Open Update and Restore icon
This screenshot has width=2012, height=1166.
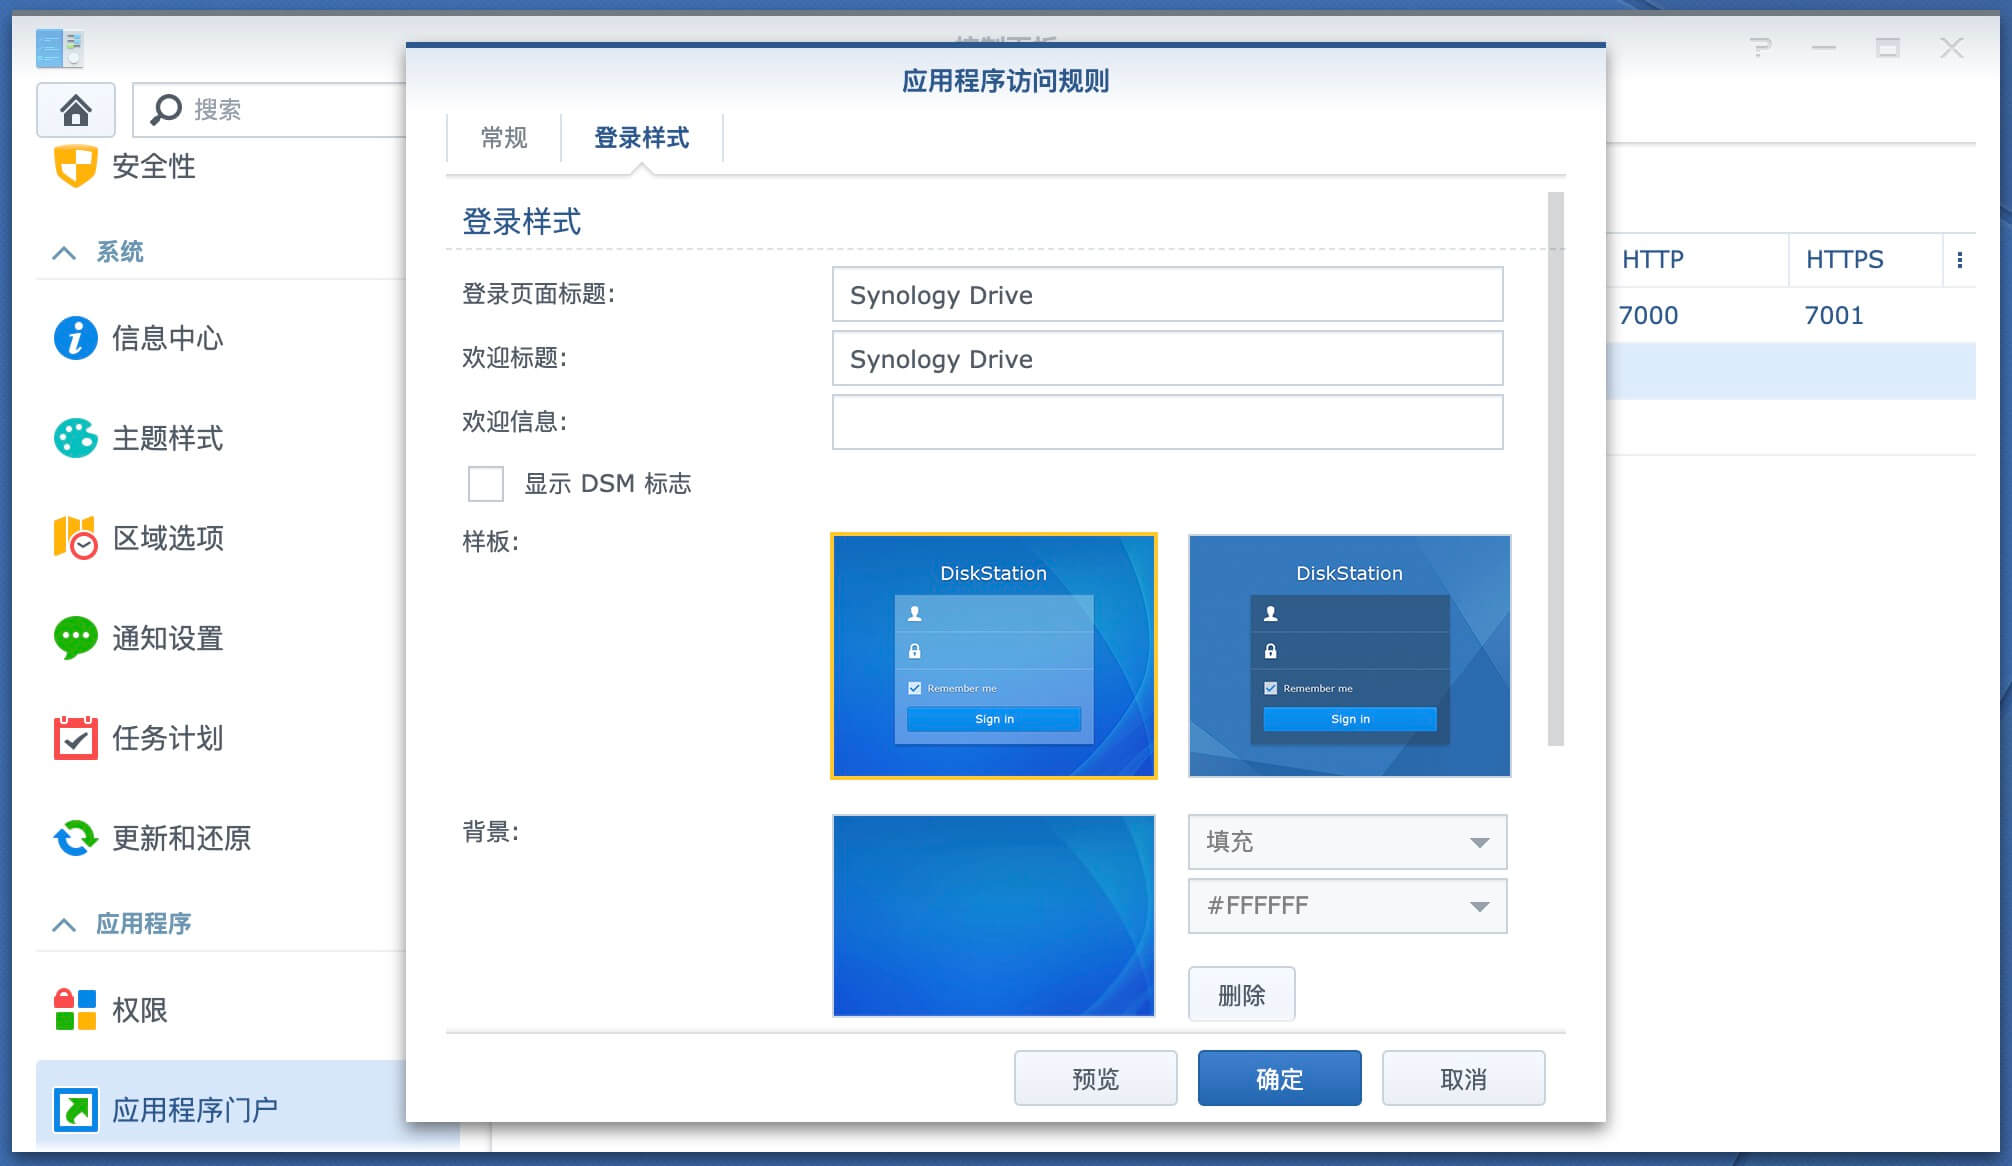tap(75, 838)
